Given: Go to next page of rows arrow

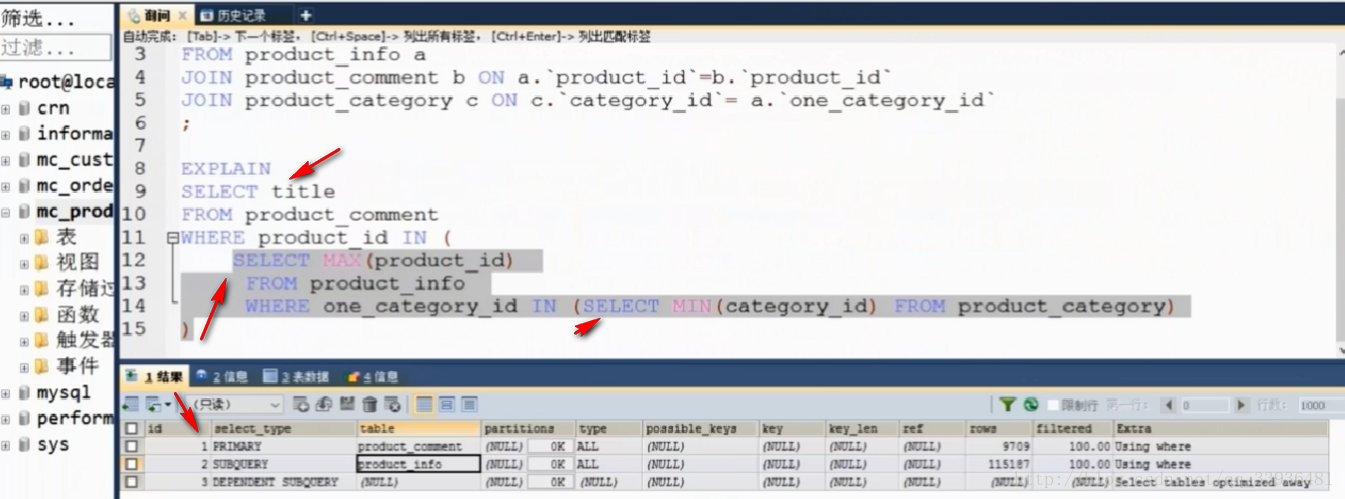Looking at the screenshot, I should tap(1241, 405).
